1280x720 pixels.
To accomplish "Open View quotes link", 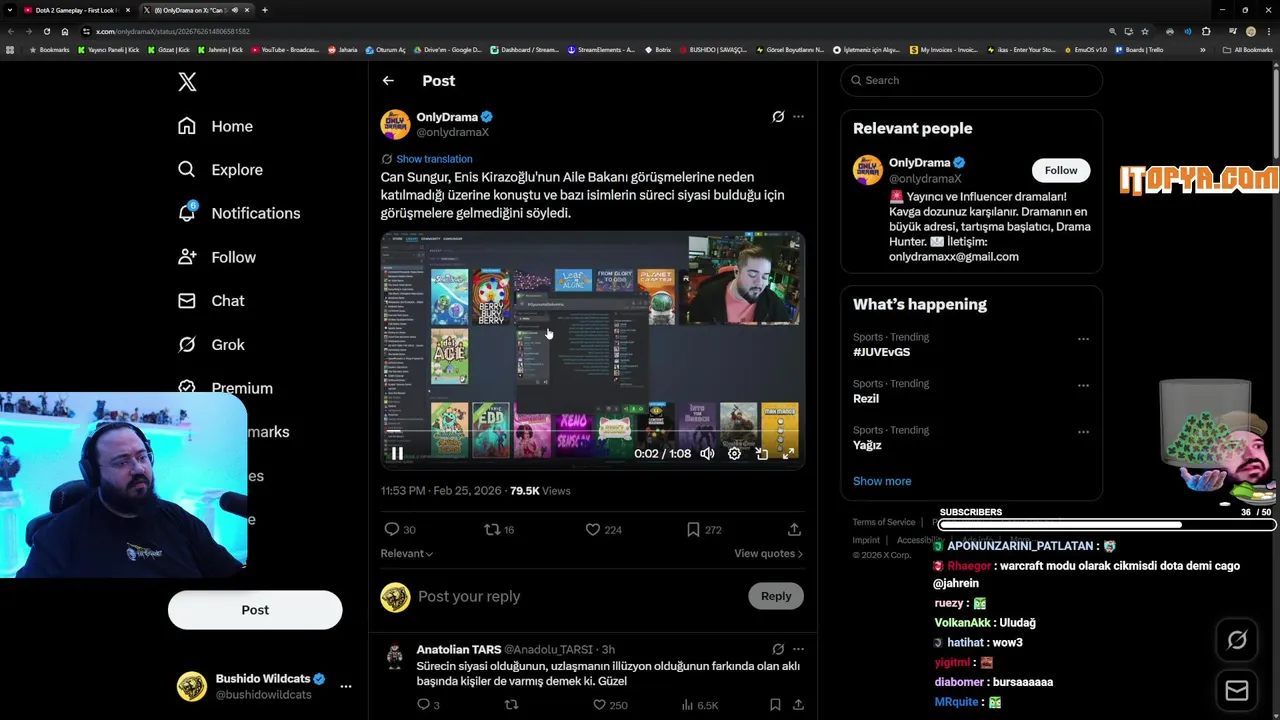I will (768, 554).
